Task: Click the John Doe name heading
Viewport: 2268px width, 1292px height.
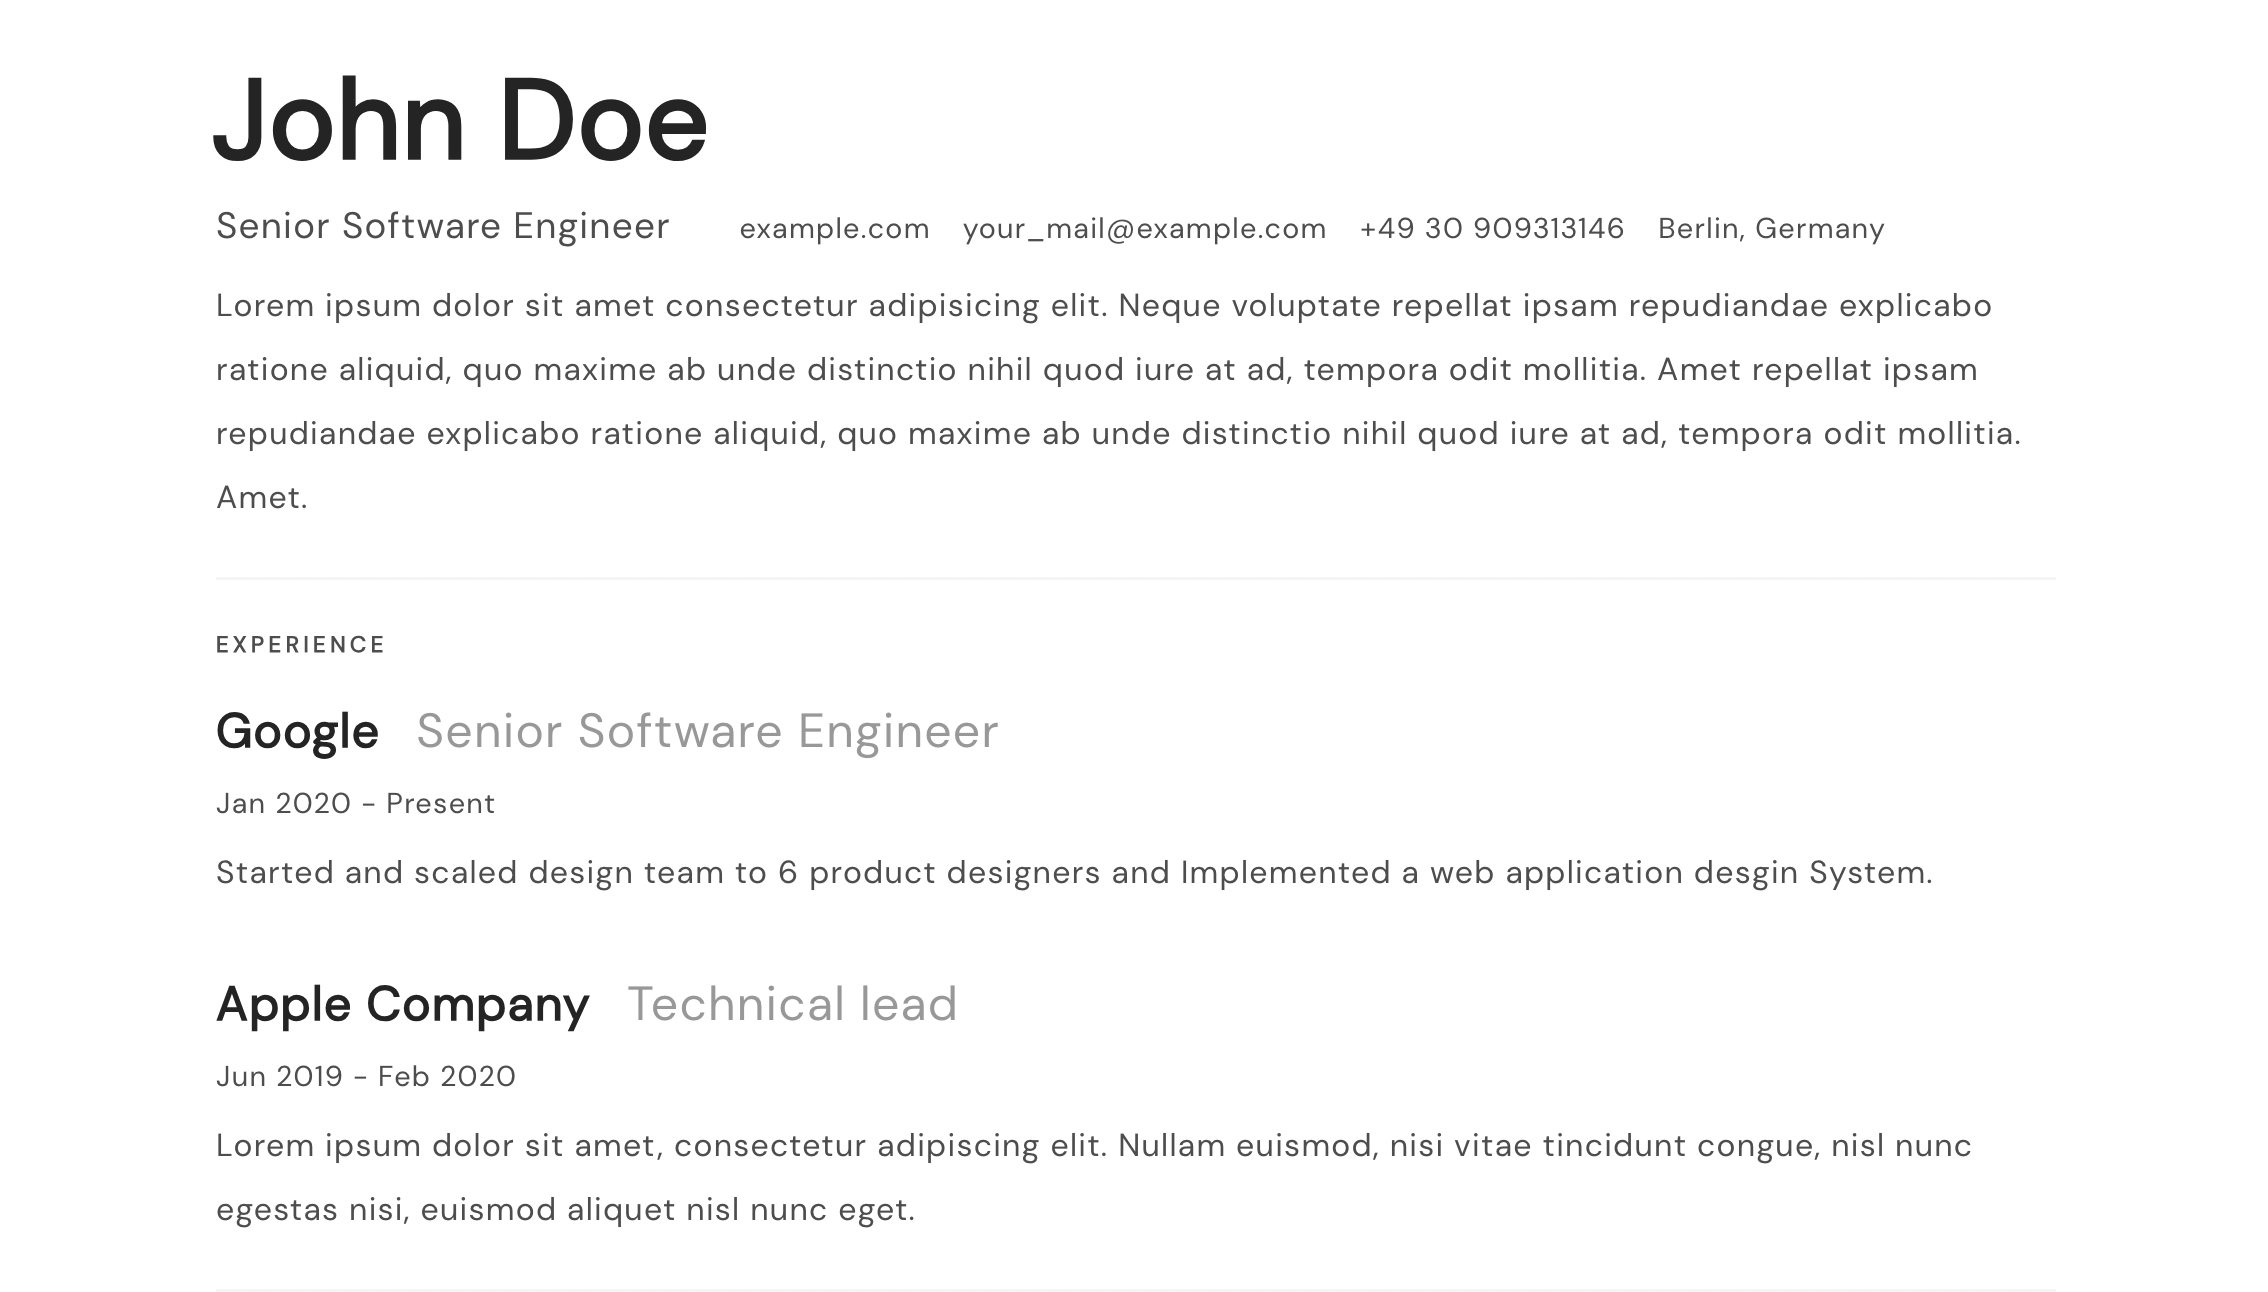Action: pyautogui.click(x=461, y=120)
